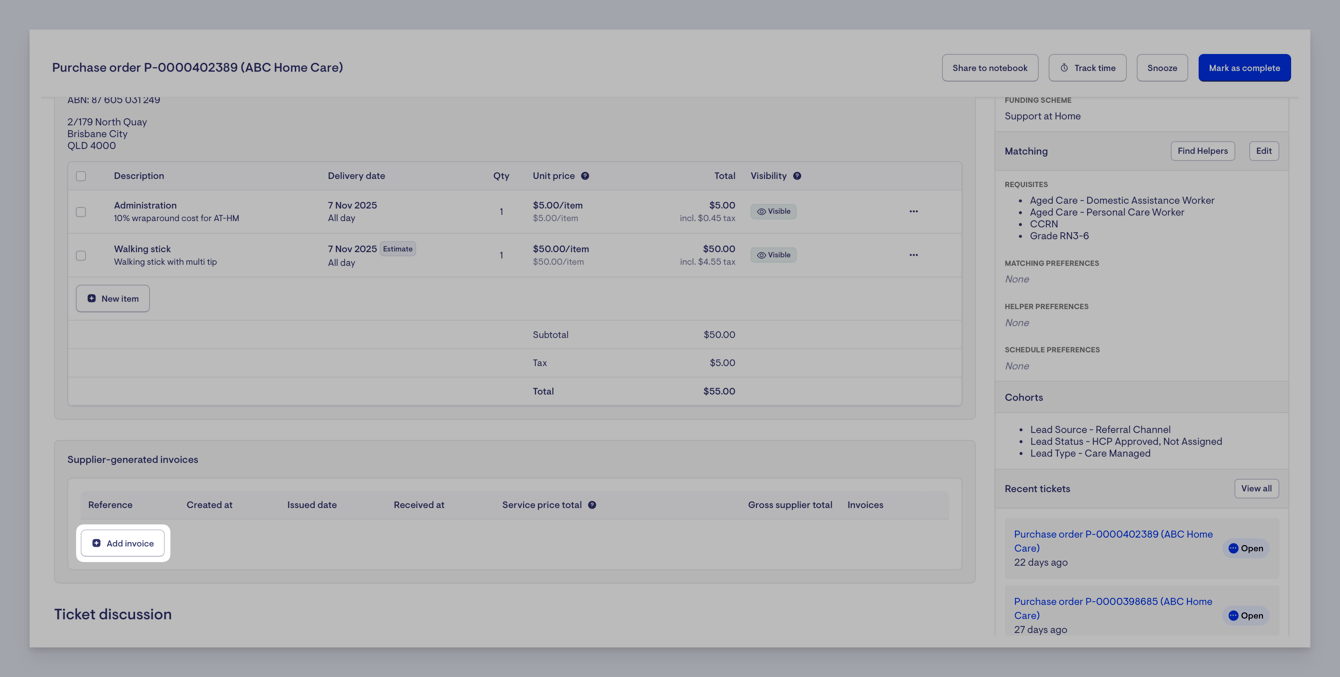Click Find Helpers in Matching section
This screenshot has height=677, width=1340.
pos(1202,151)
